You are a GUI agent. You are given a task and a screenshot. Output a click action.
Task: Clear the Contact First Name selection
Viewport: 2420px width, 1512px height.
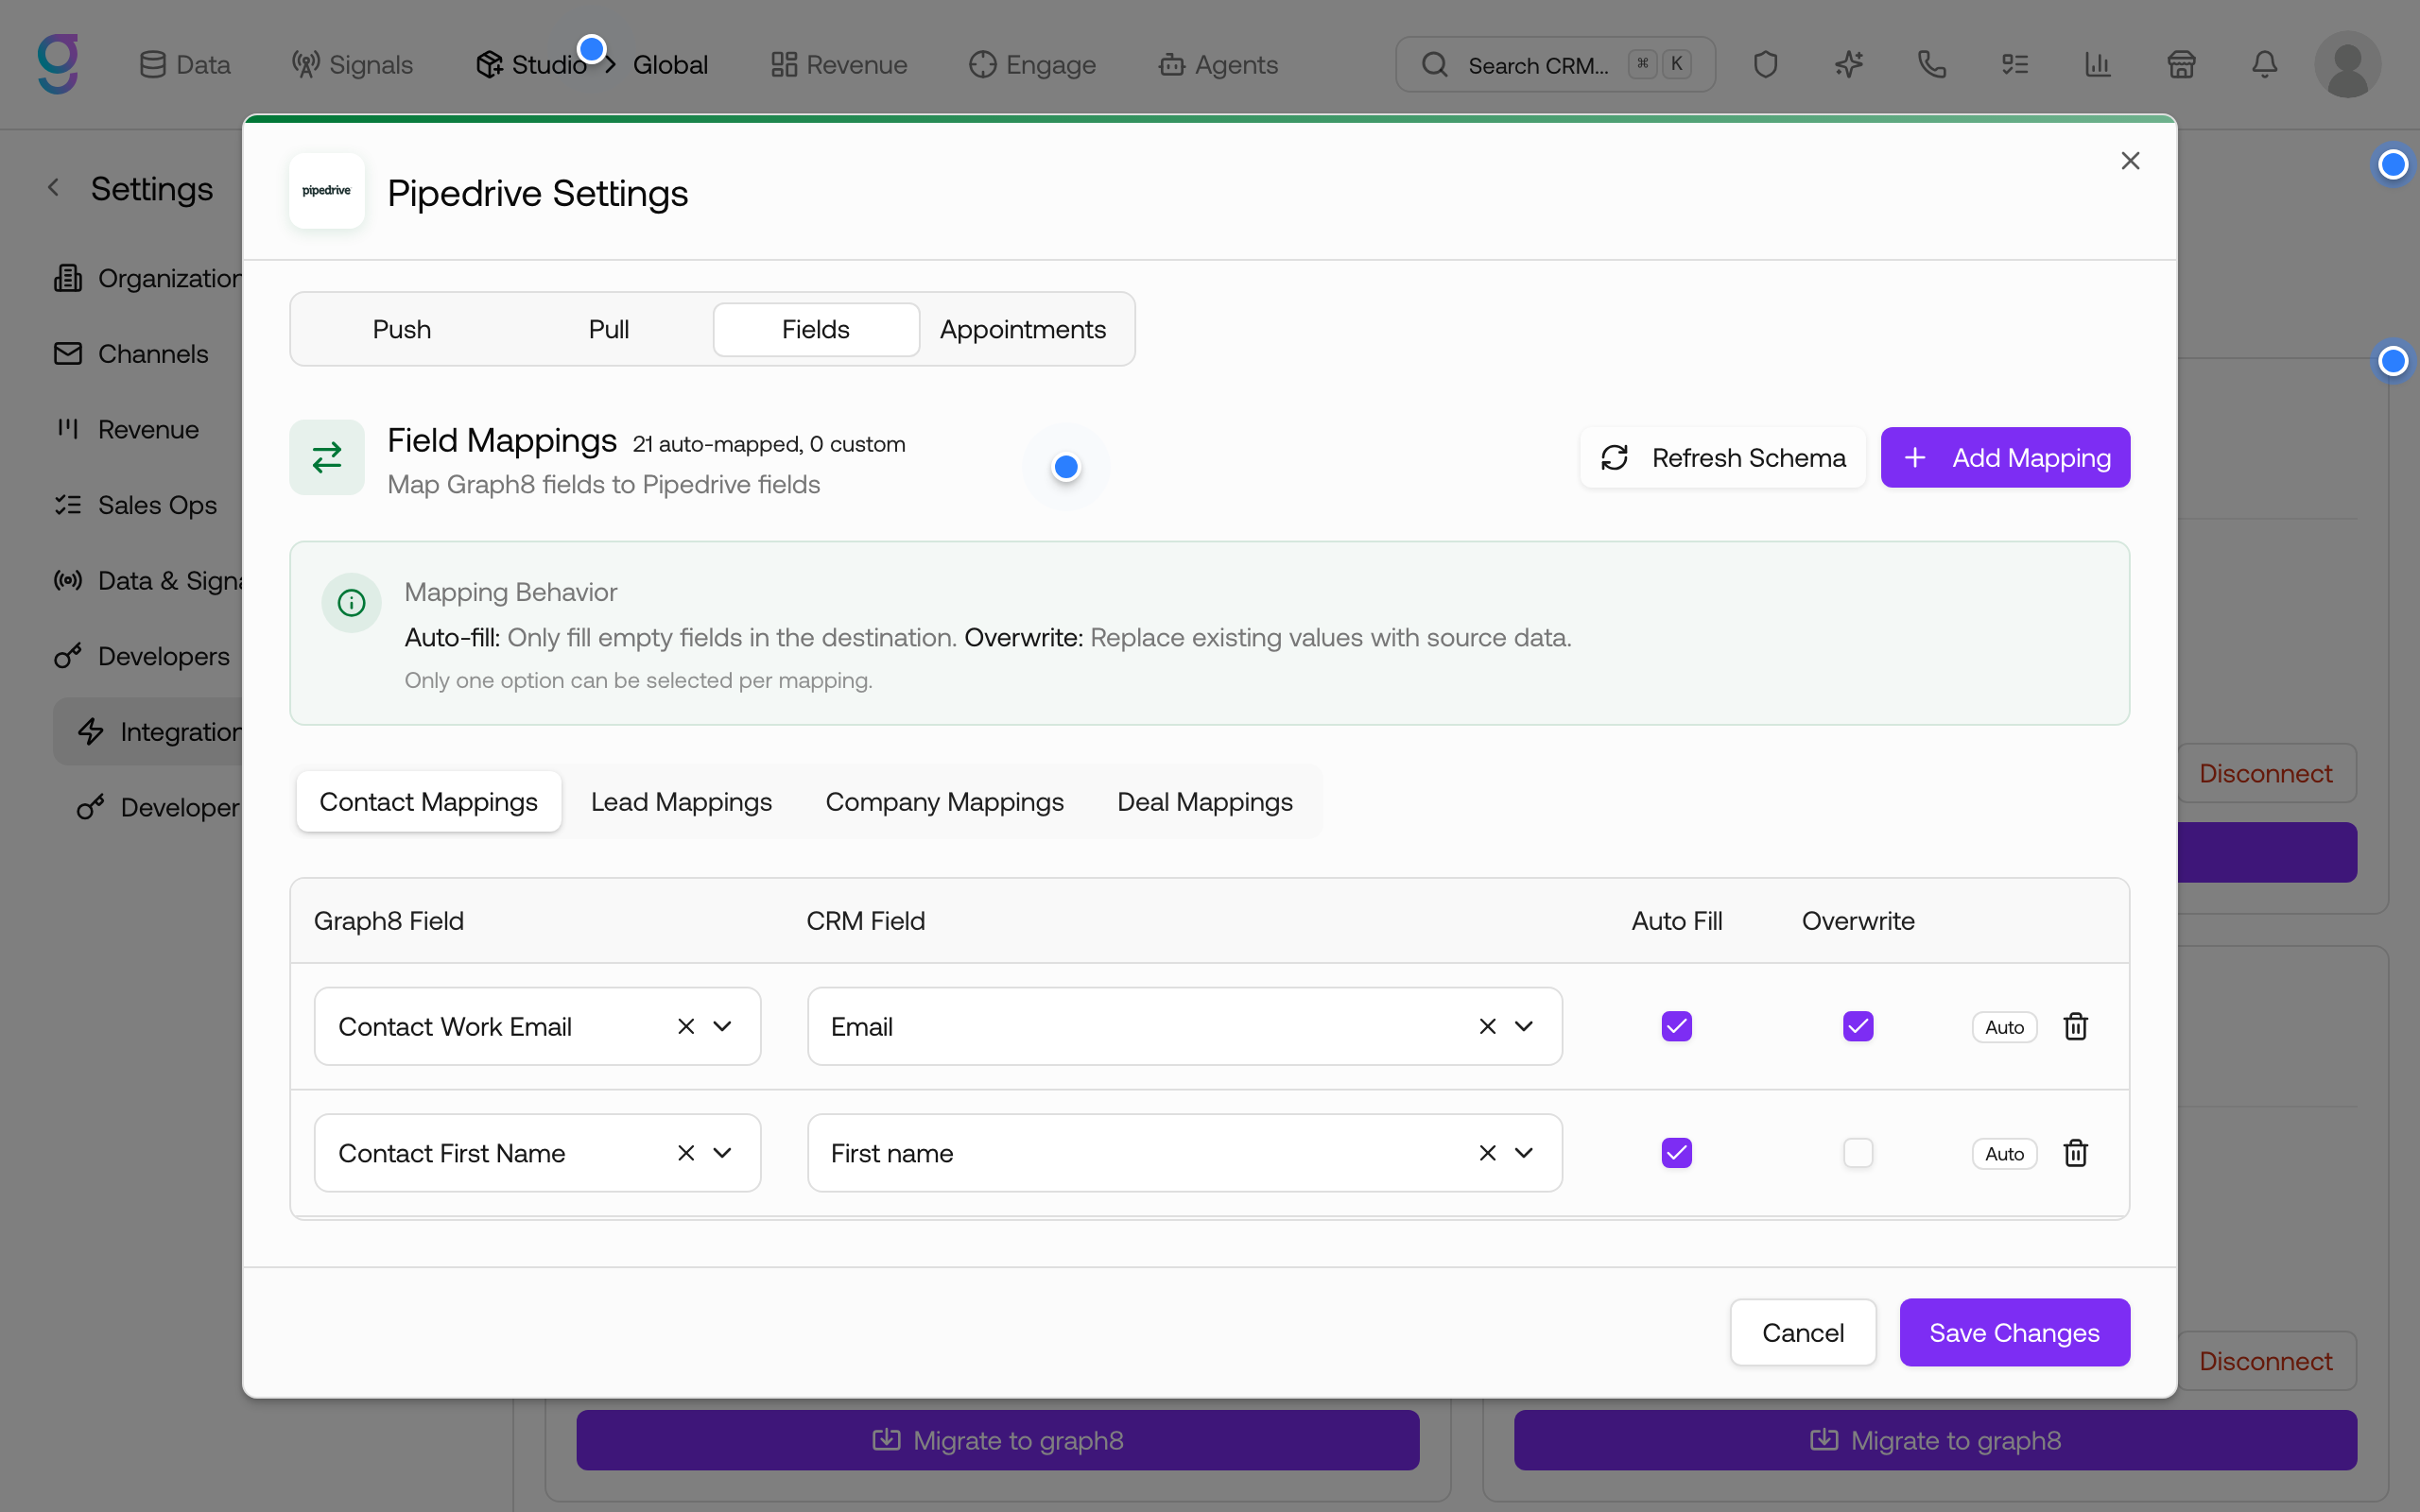tap(686, 1153)
